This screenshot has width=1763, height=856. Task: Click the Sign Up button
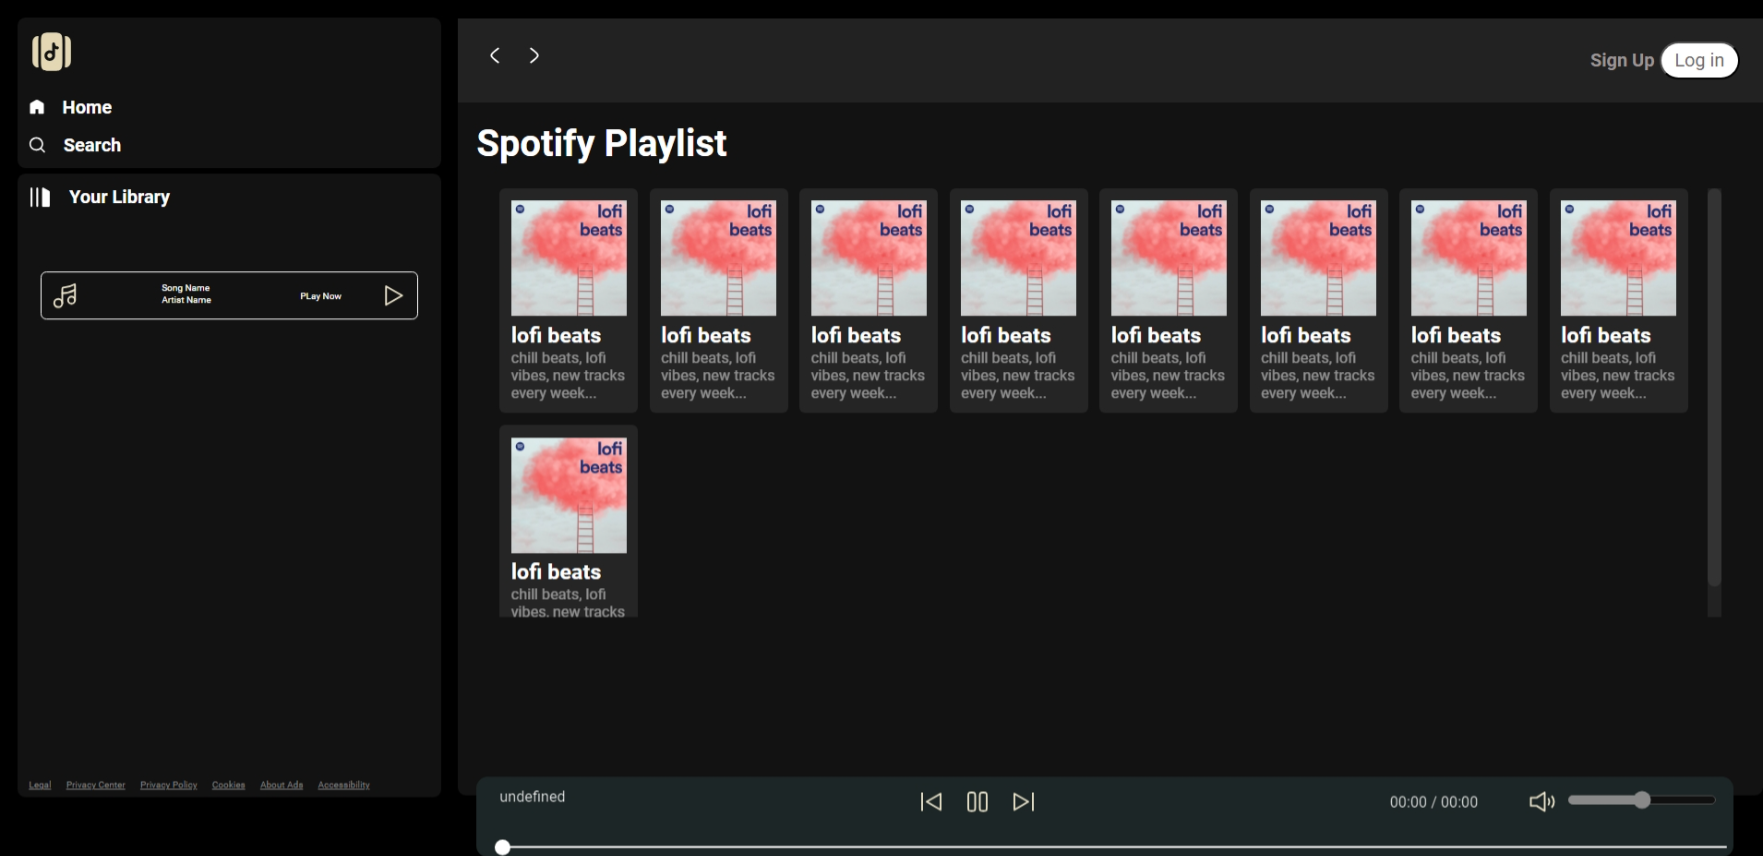(x=1622, y=60)
